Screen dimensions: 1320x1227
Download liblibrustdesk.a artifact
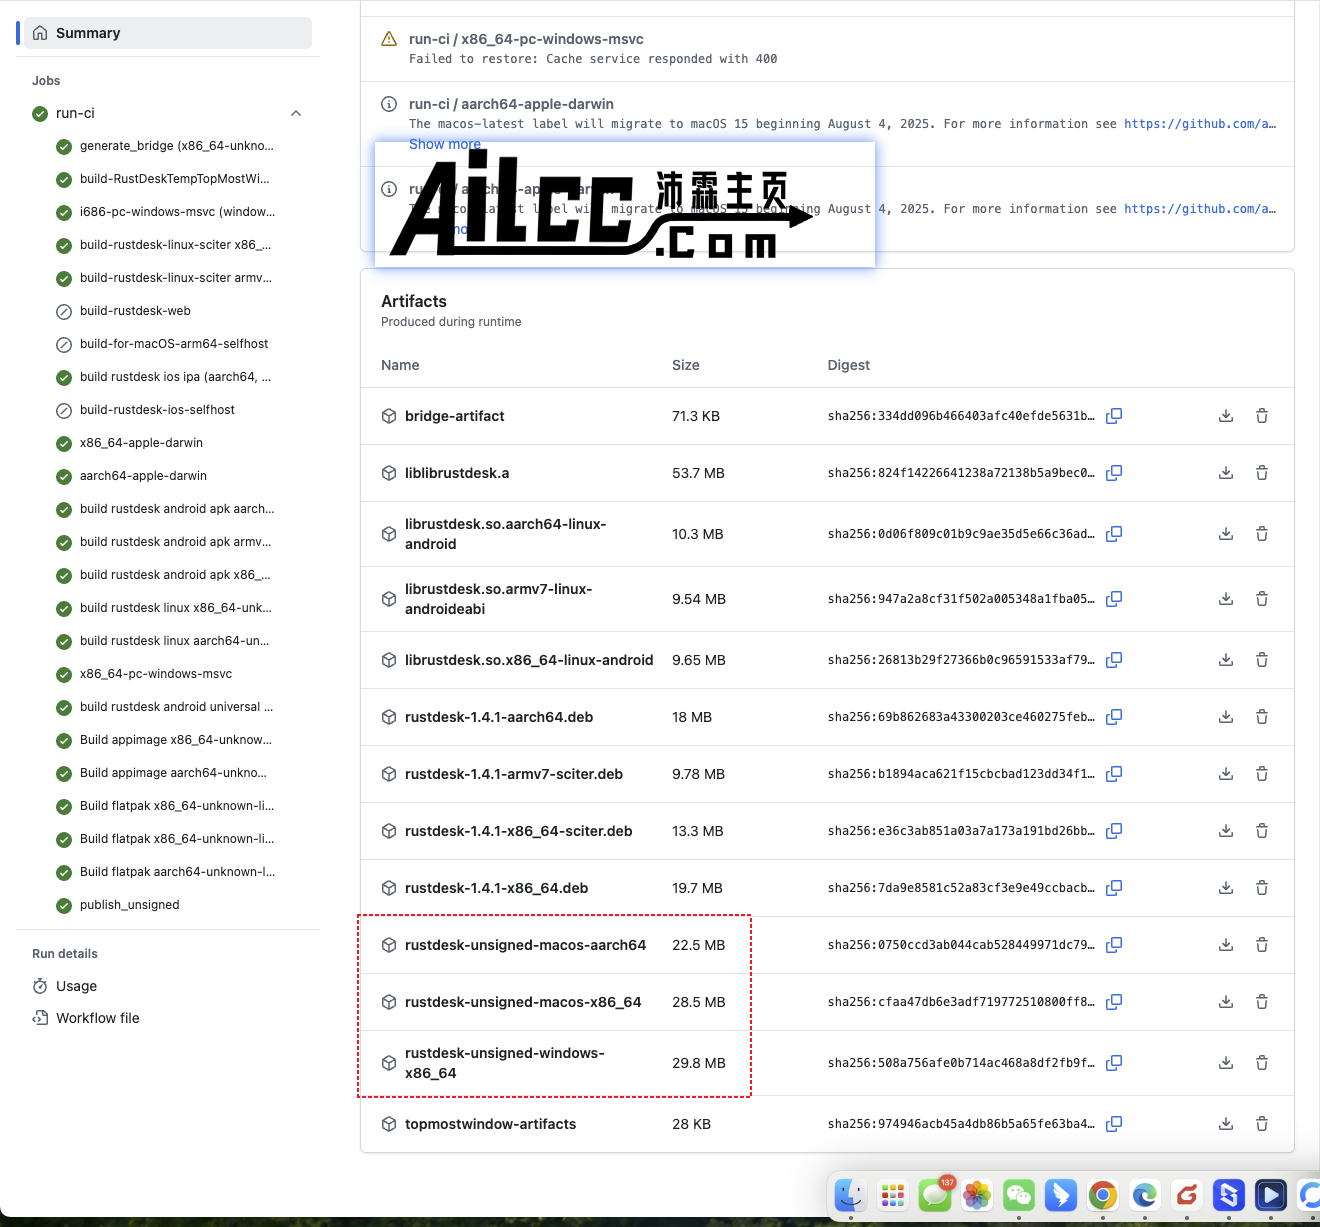click(1226, 473)
